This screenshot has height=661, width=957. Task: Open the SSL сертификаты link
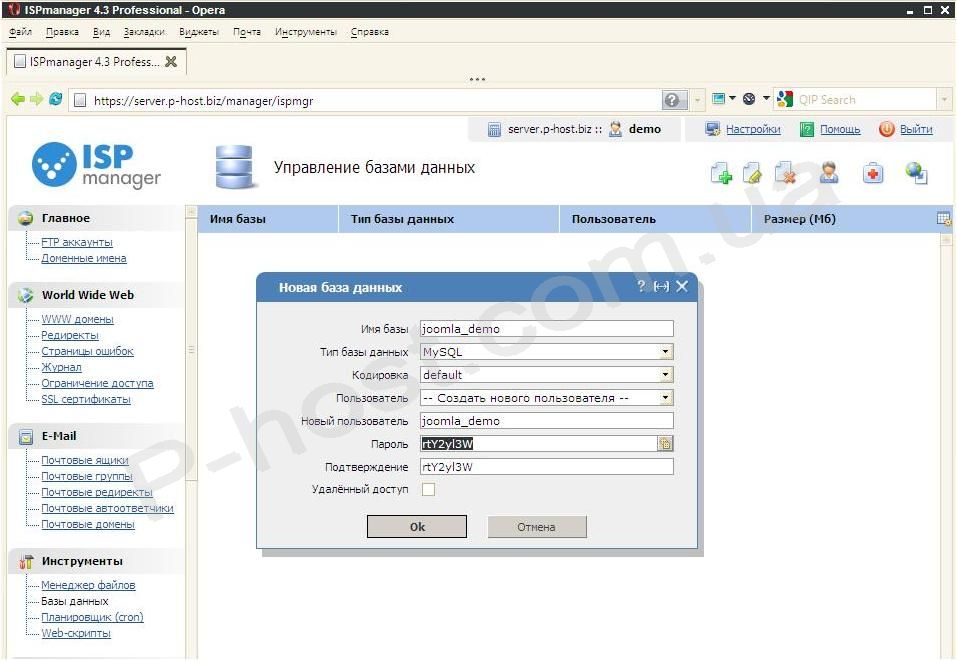pos(86,399)
